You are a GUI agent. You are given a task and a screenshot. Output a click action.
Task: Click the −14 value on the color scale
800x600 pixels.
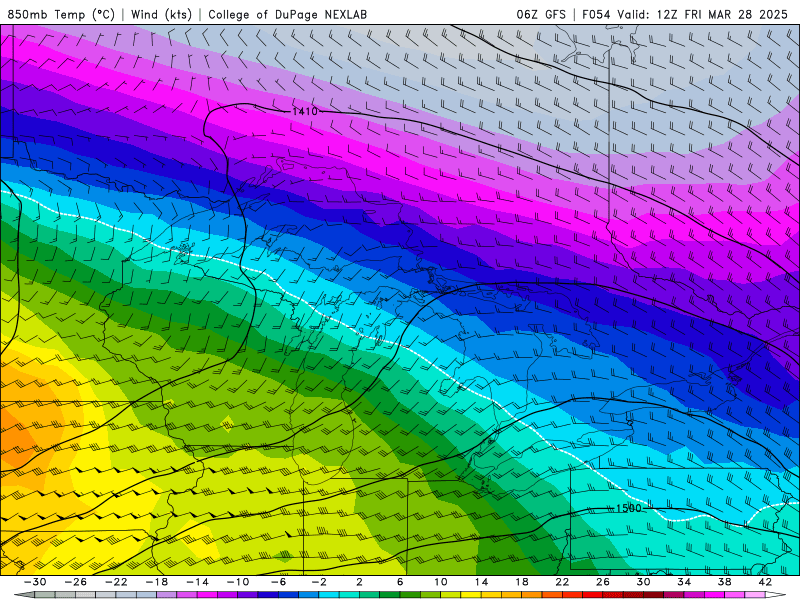(197, 582)
